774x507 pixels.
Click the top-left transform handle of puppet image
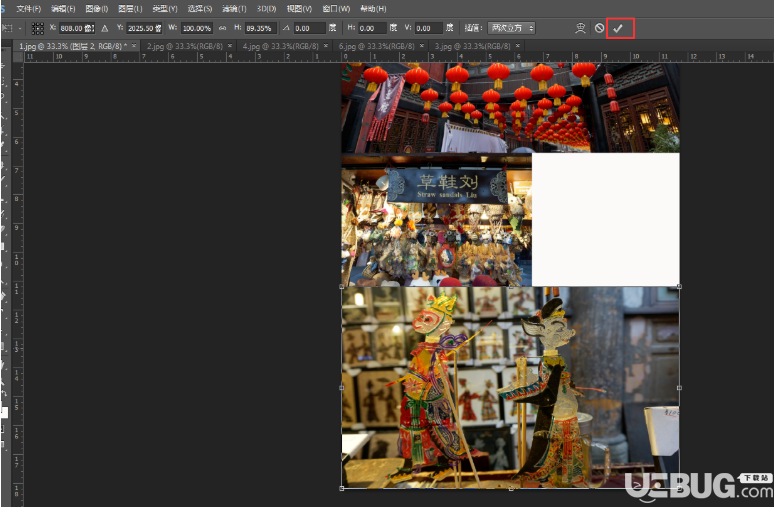click(342, 286)
